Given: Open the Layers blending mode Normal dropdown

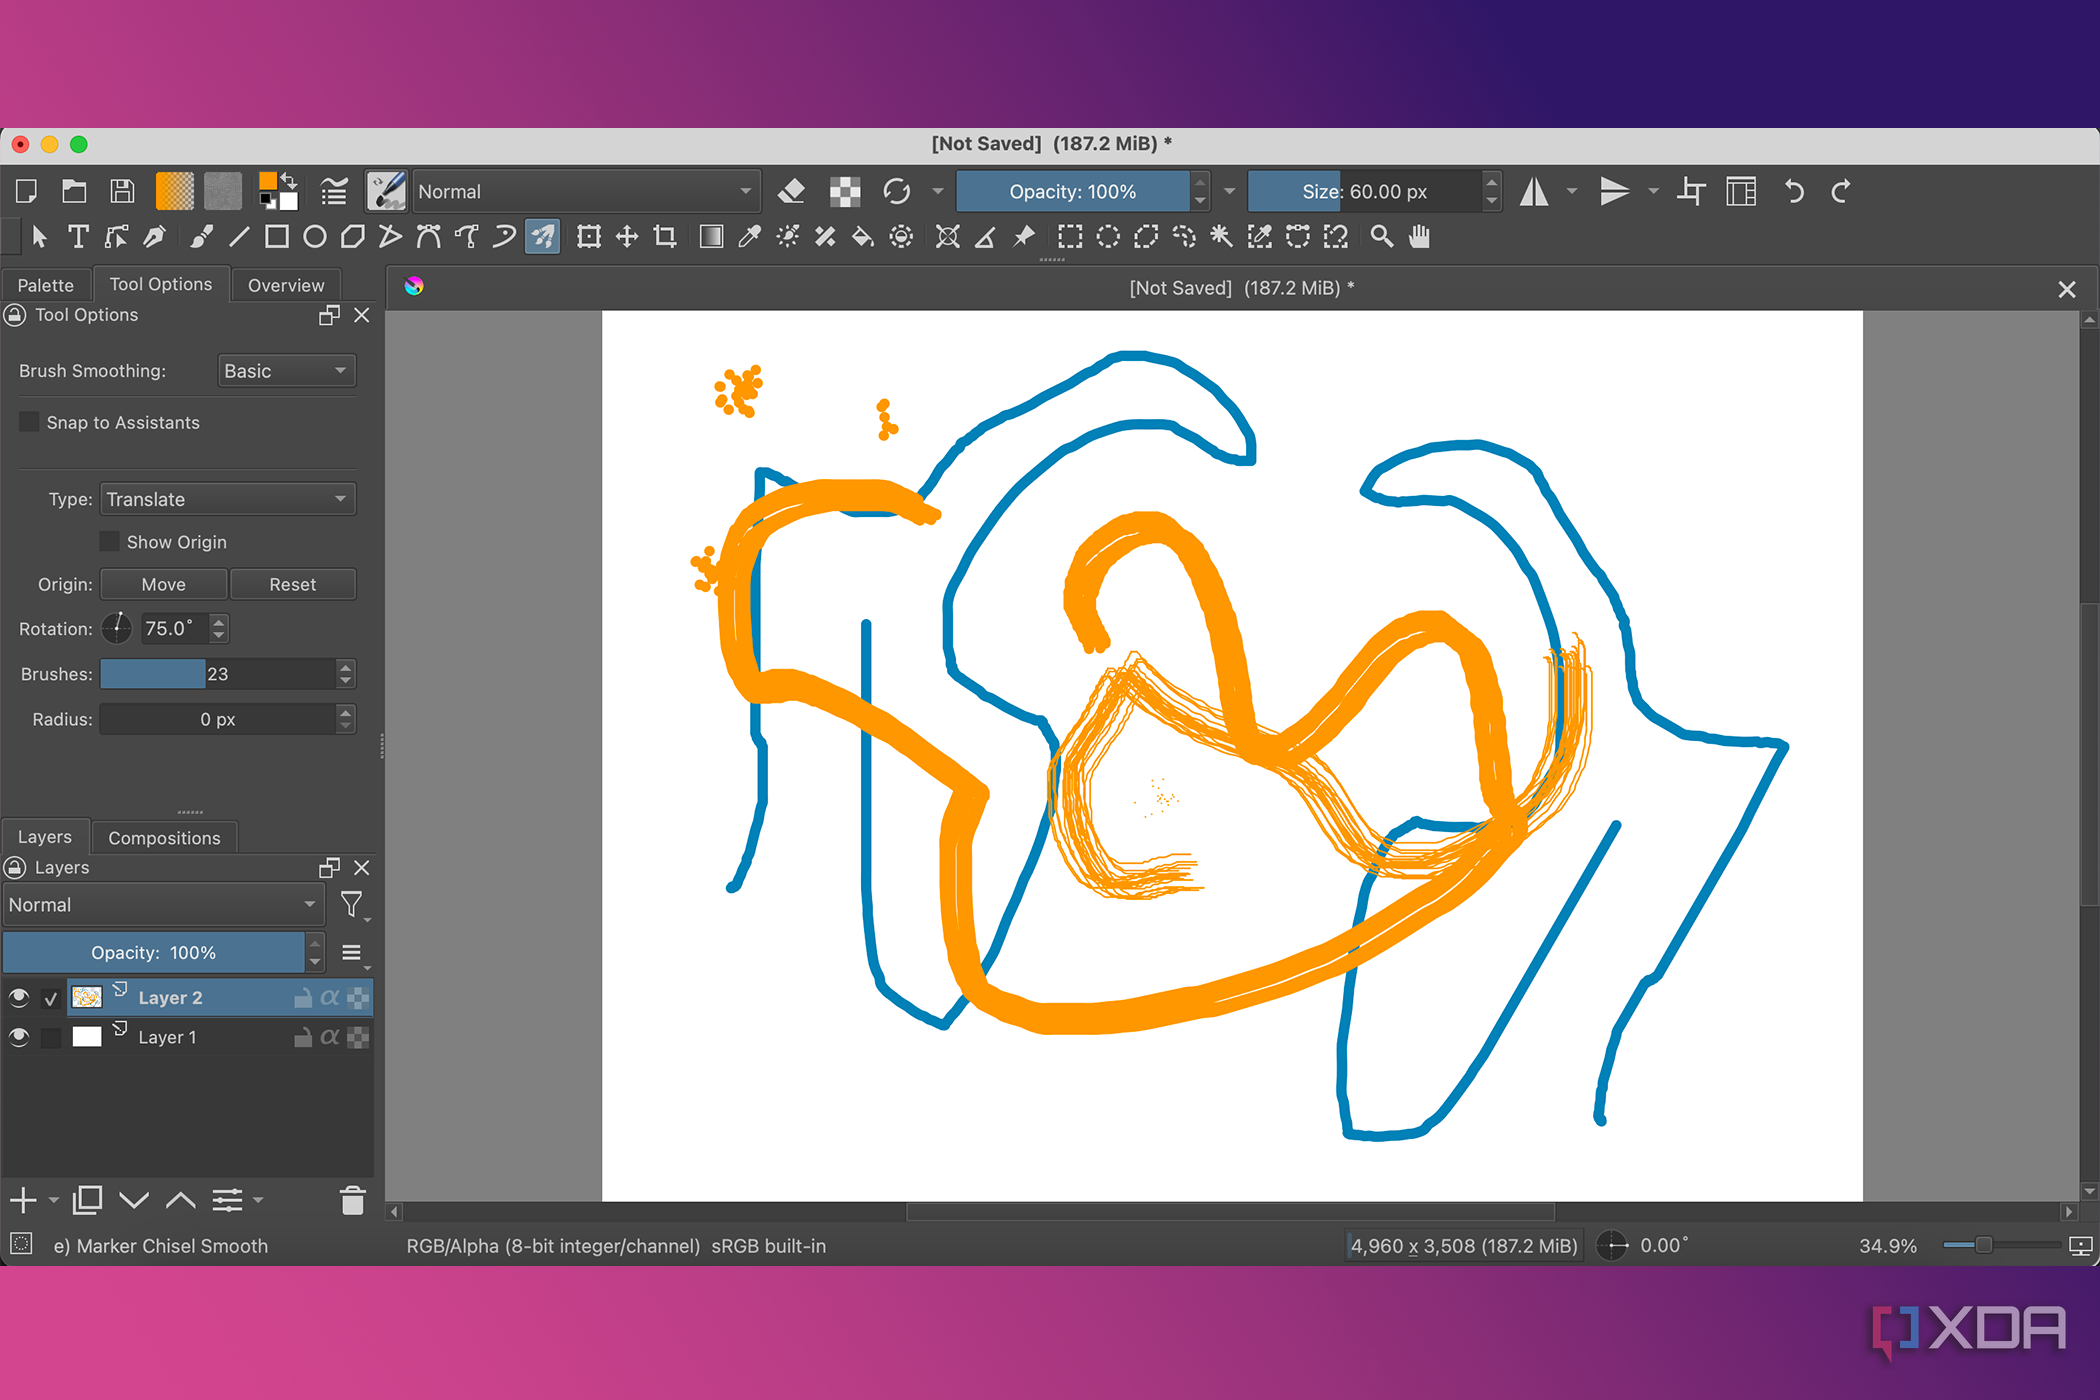Looking at the screenshot, I should click(x=162, y=905).
